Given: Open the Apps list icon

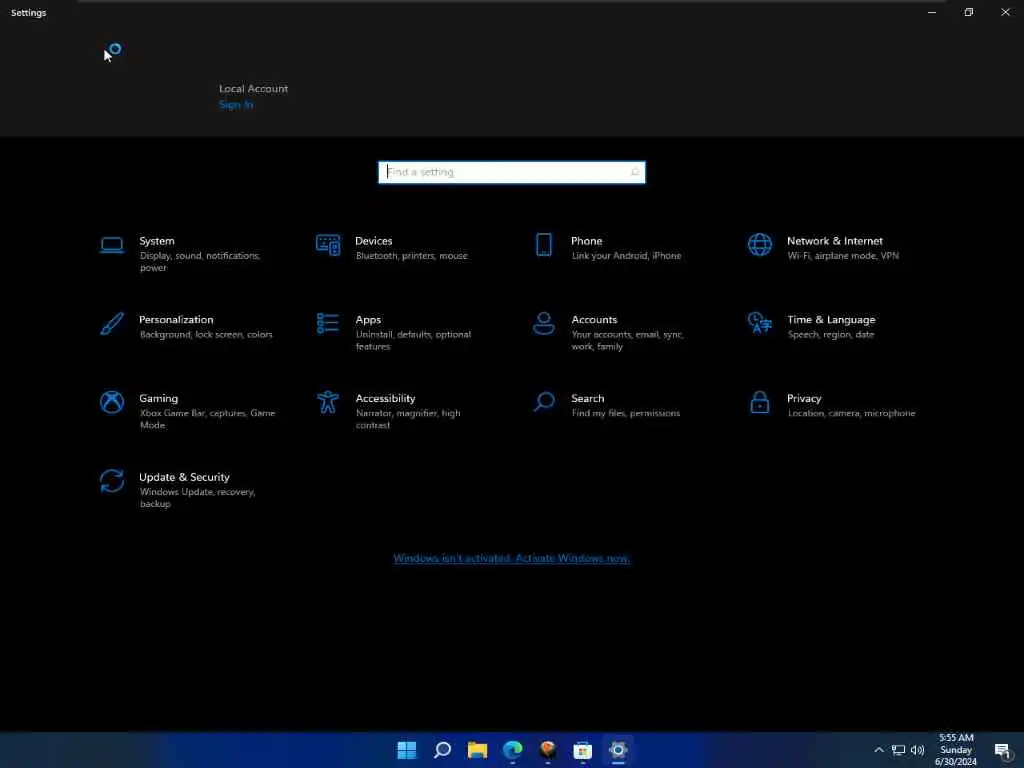Looking at the screenshot, I should 328,323.
